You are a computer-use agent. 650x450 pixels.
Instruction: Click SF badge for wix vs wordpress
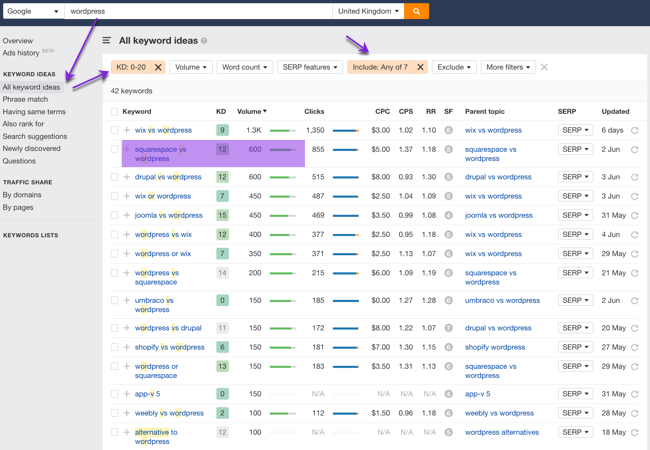point(448,130)
